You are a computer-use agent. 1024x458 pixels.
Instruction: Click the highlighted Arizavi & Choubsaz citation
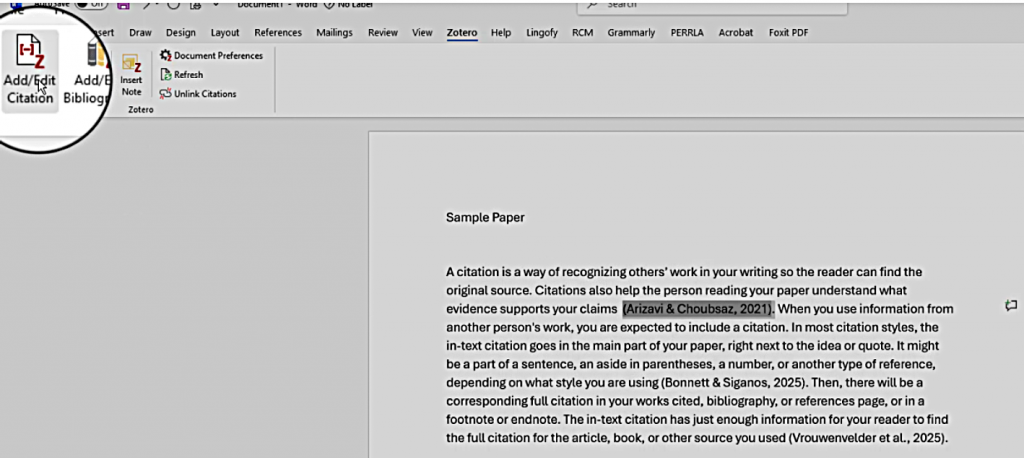point(698,309)
